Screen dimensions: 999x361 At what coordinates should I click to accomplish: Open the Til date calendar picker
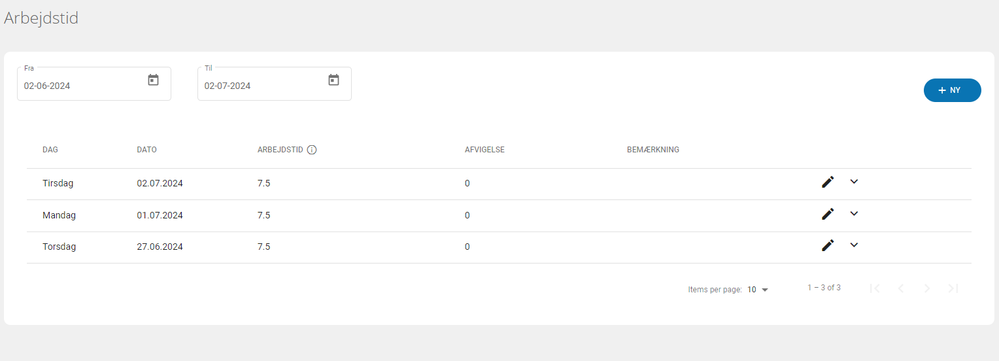pos(333,80)
